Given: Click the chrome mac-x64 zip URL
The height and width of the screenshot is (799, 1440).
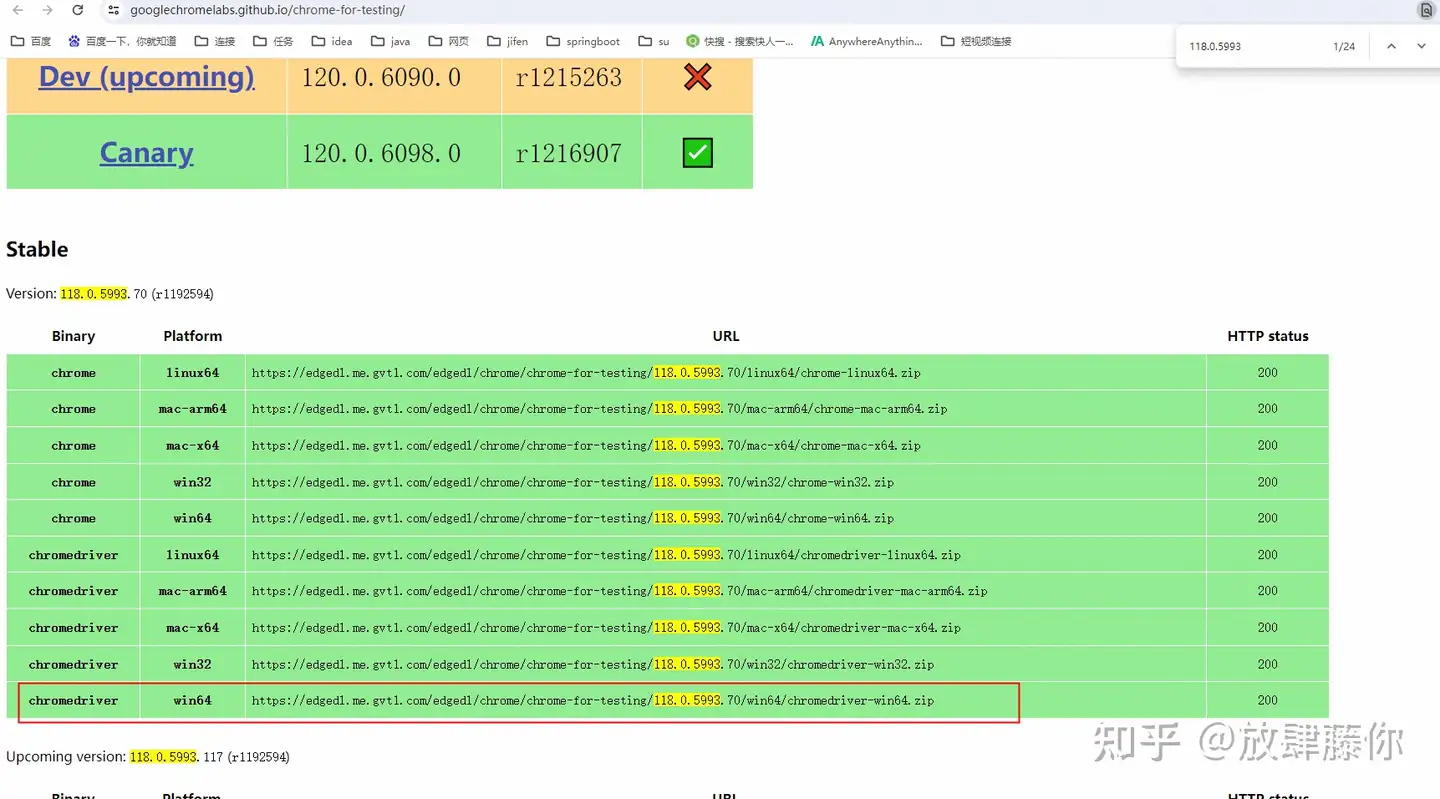Looking at the screenshot, I should tap(586, 446).
